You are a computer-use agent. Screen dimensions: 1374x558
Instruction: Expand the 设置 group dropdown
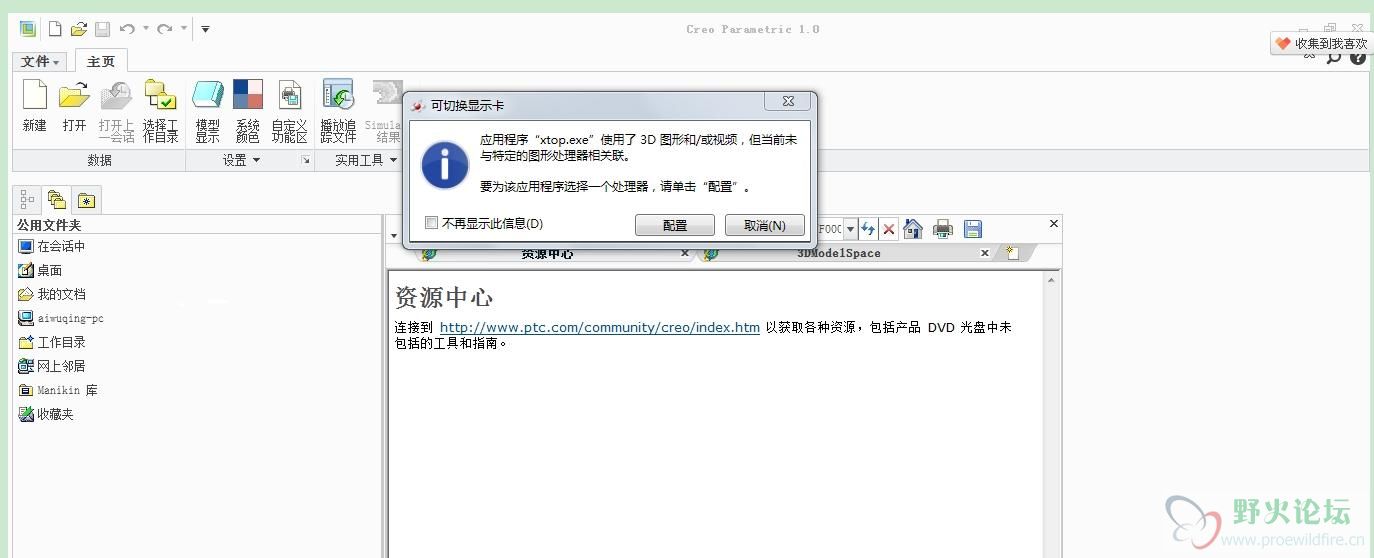coord(241,160)
